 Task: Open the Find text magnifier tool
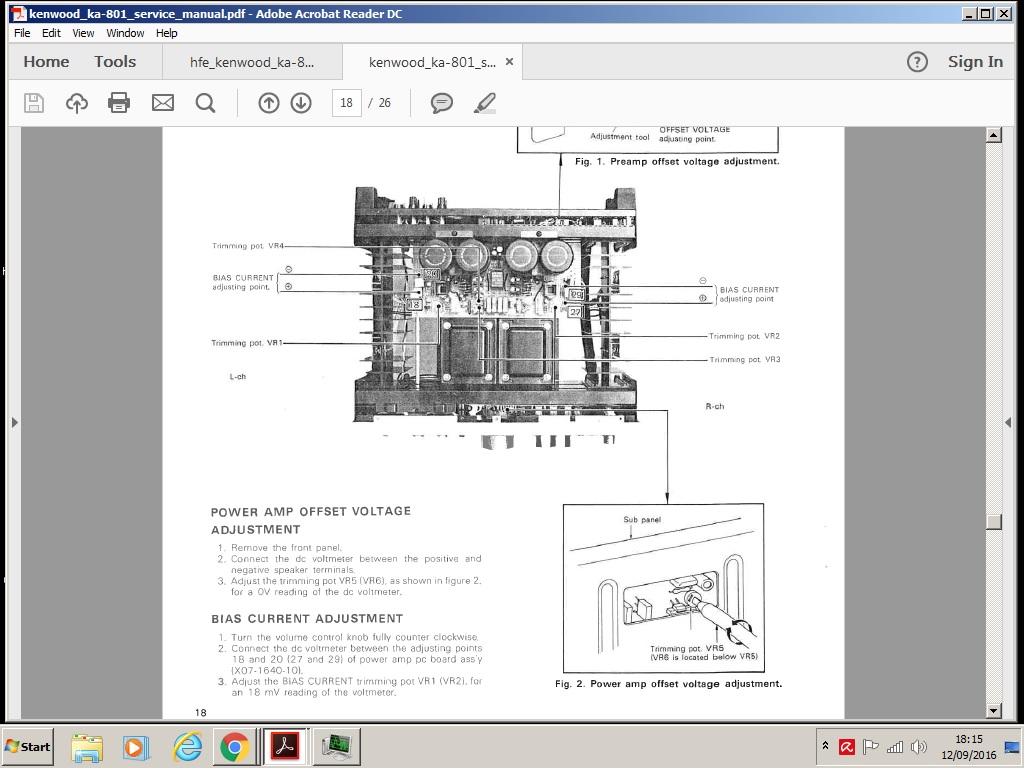205,103
